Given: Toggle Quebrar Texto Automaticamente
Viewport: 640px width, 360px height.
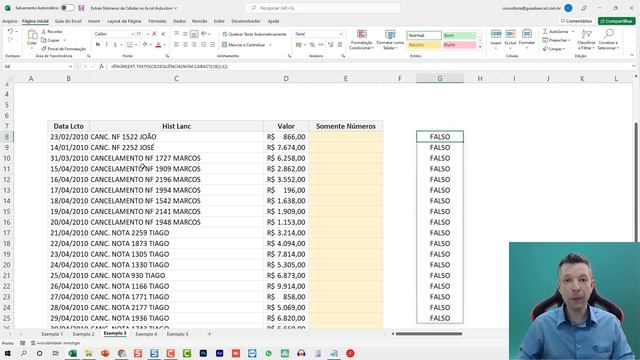Looking at the screenshot, I should coord(254,34).
